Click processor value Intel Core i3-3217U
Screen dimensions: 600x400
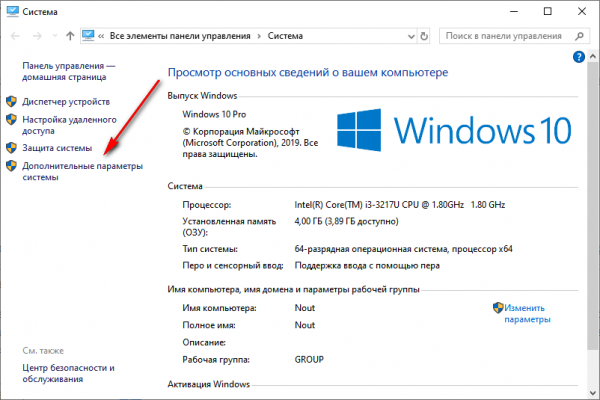point(399,205)
